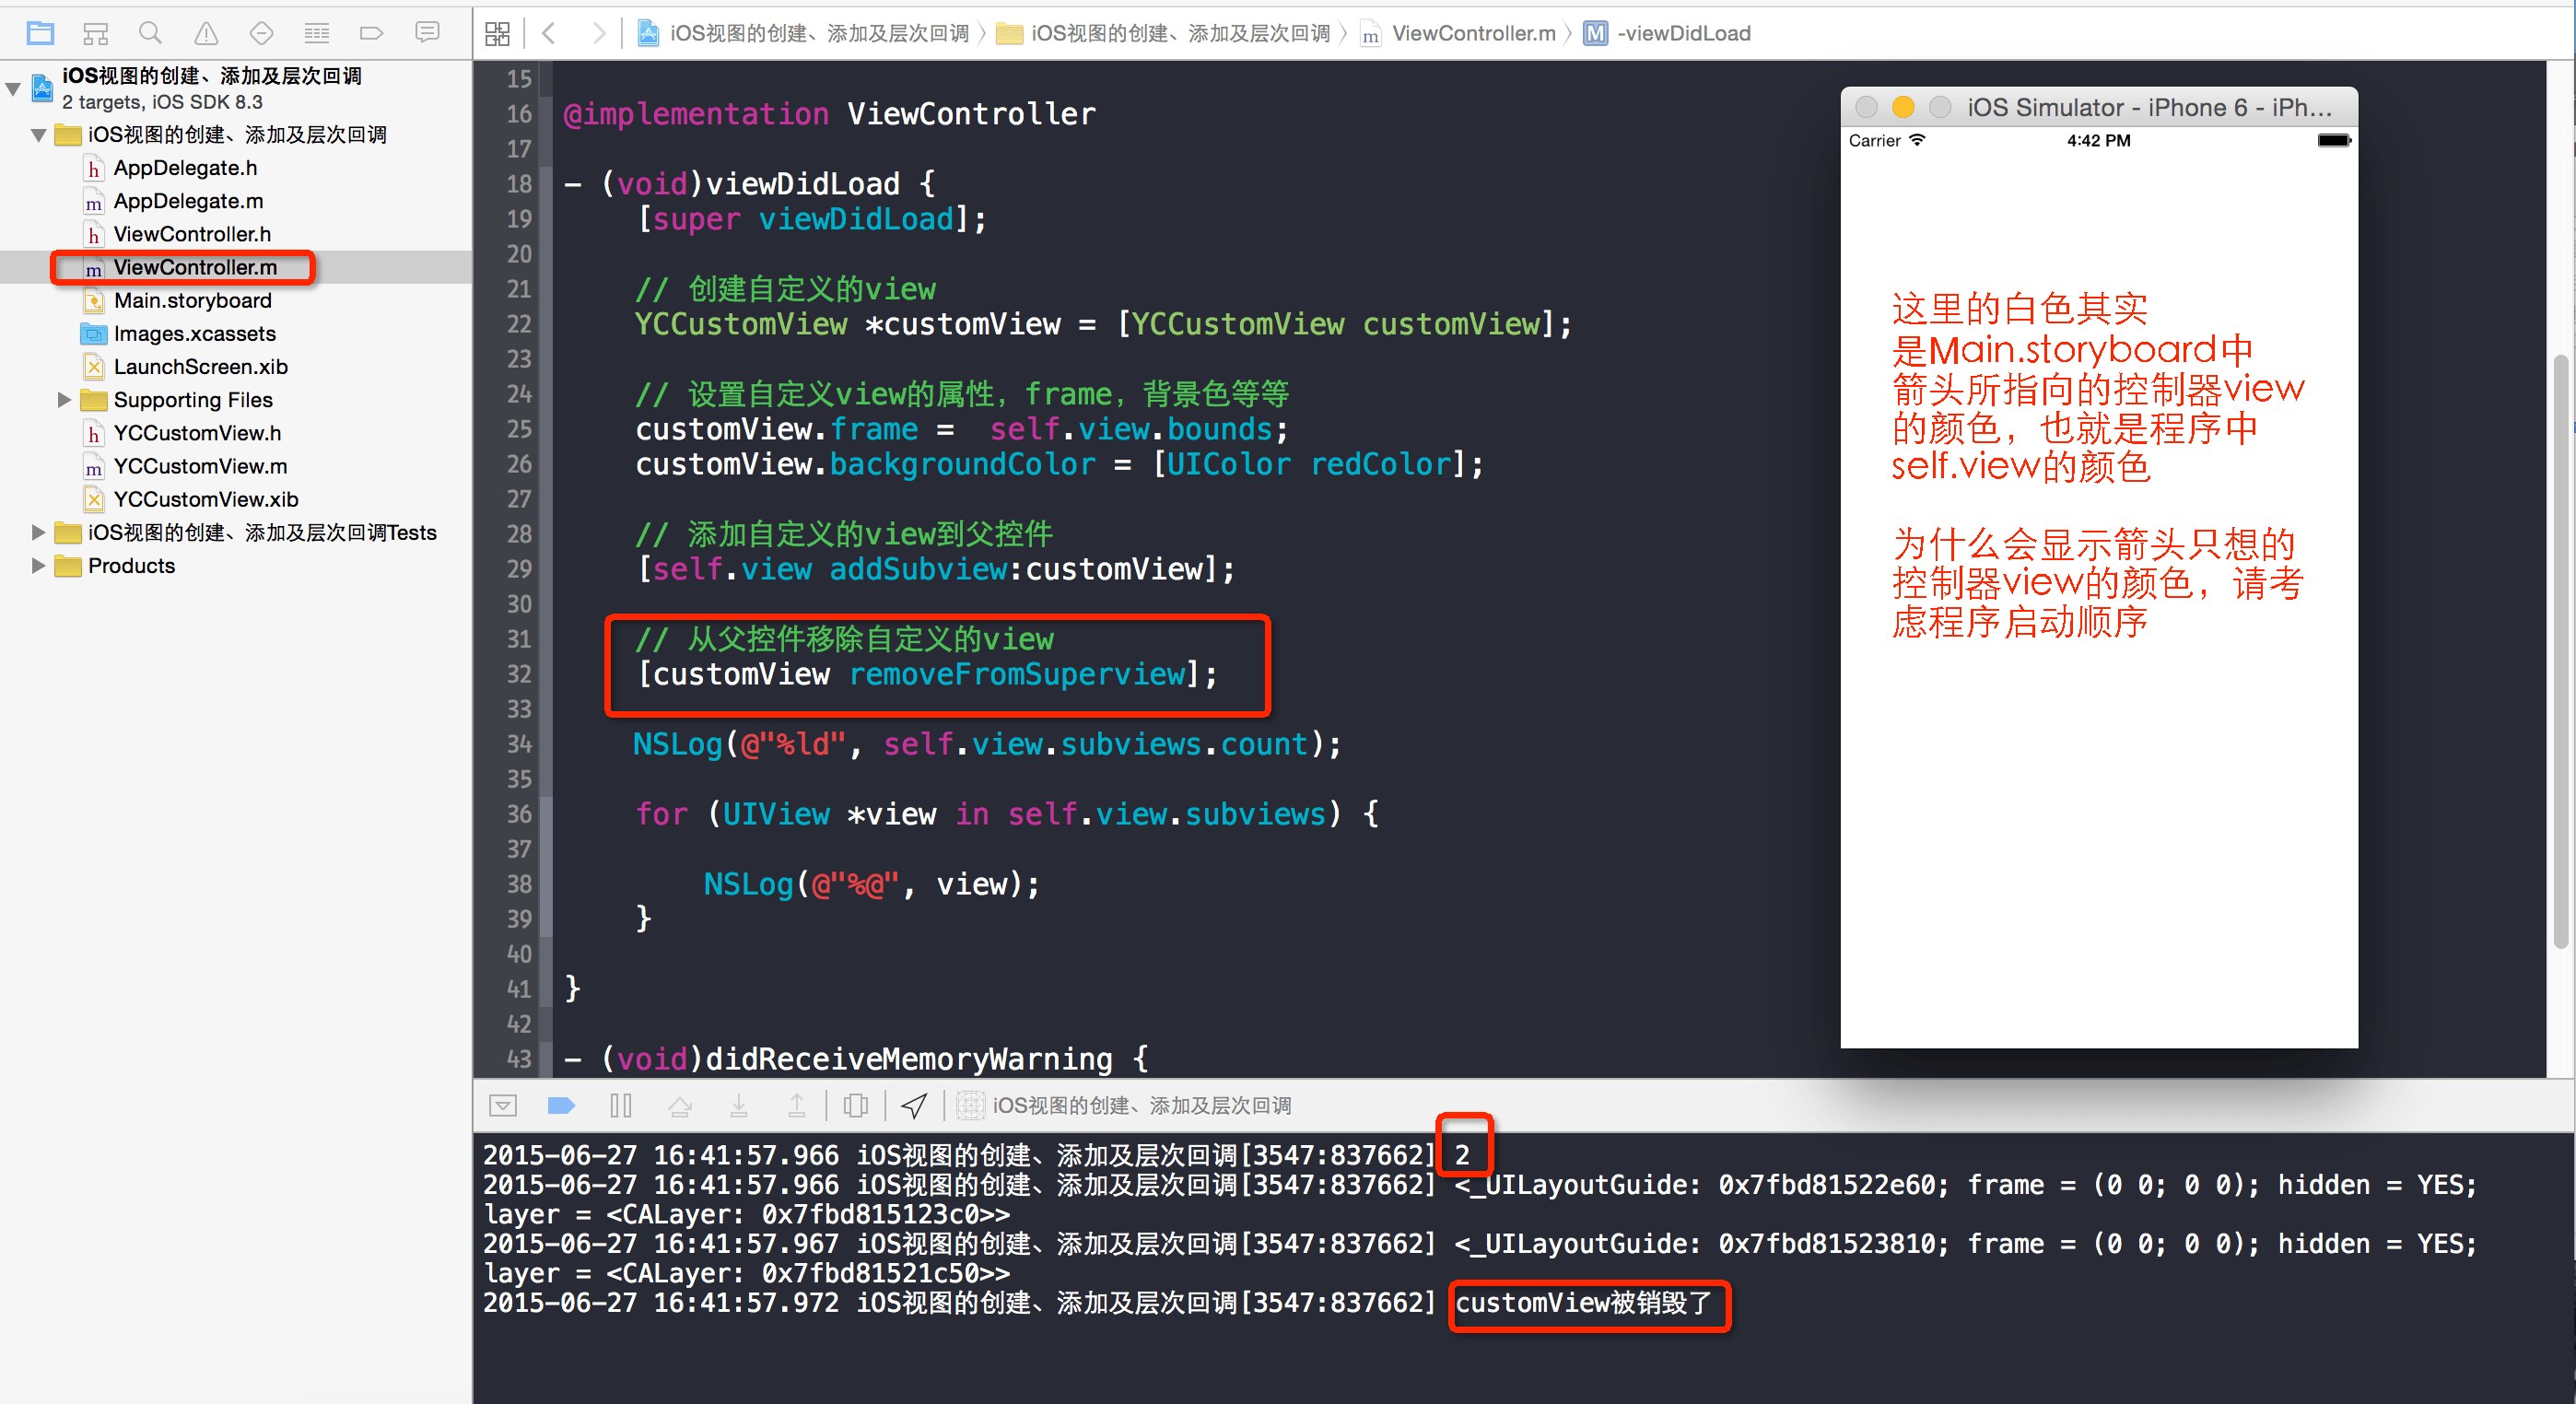The image size is (2576, 1404).
Task: Expand the Products folder in navigator
Action: point(40,566)
